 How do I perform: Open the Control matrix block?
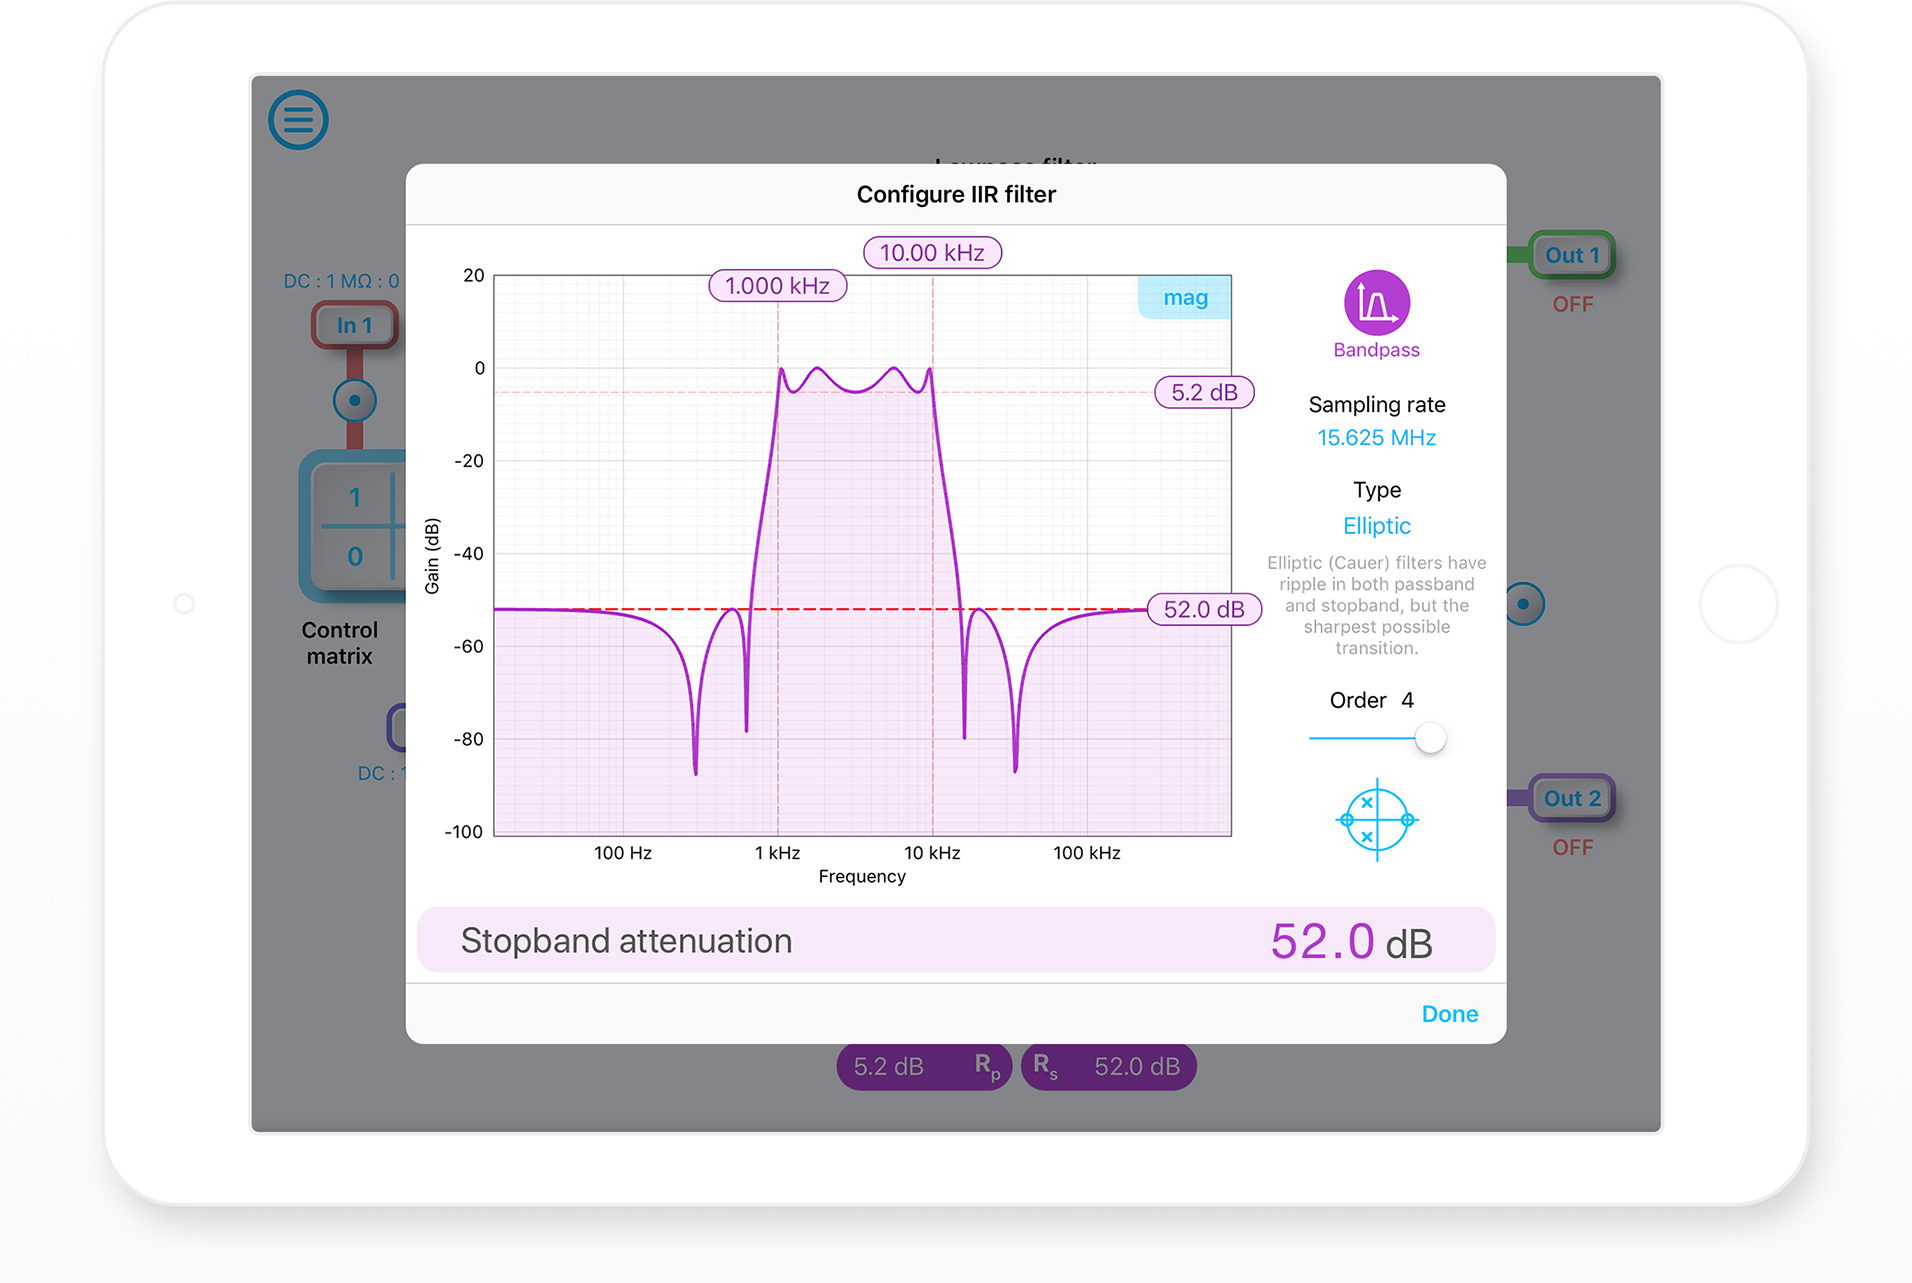tap(354, 527)
